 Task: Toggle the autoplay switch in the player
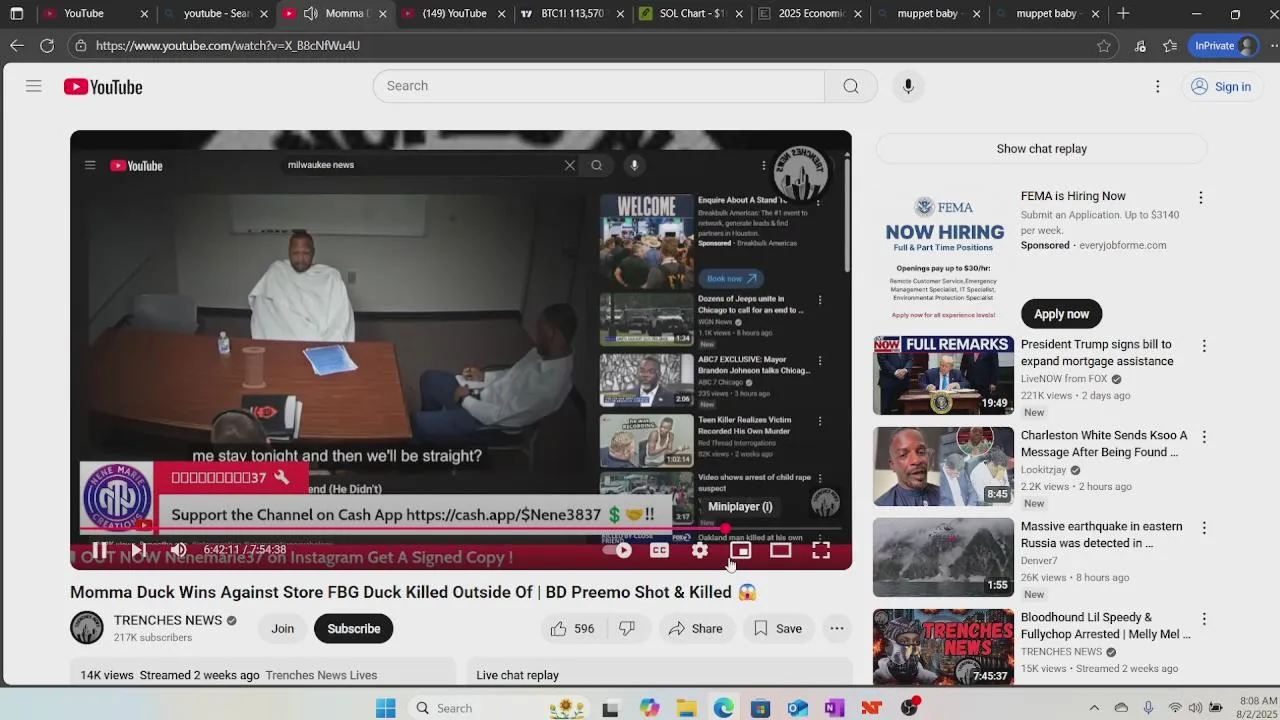pyautogui.click(x=619, y=550)
